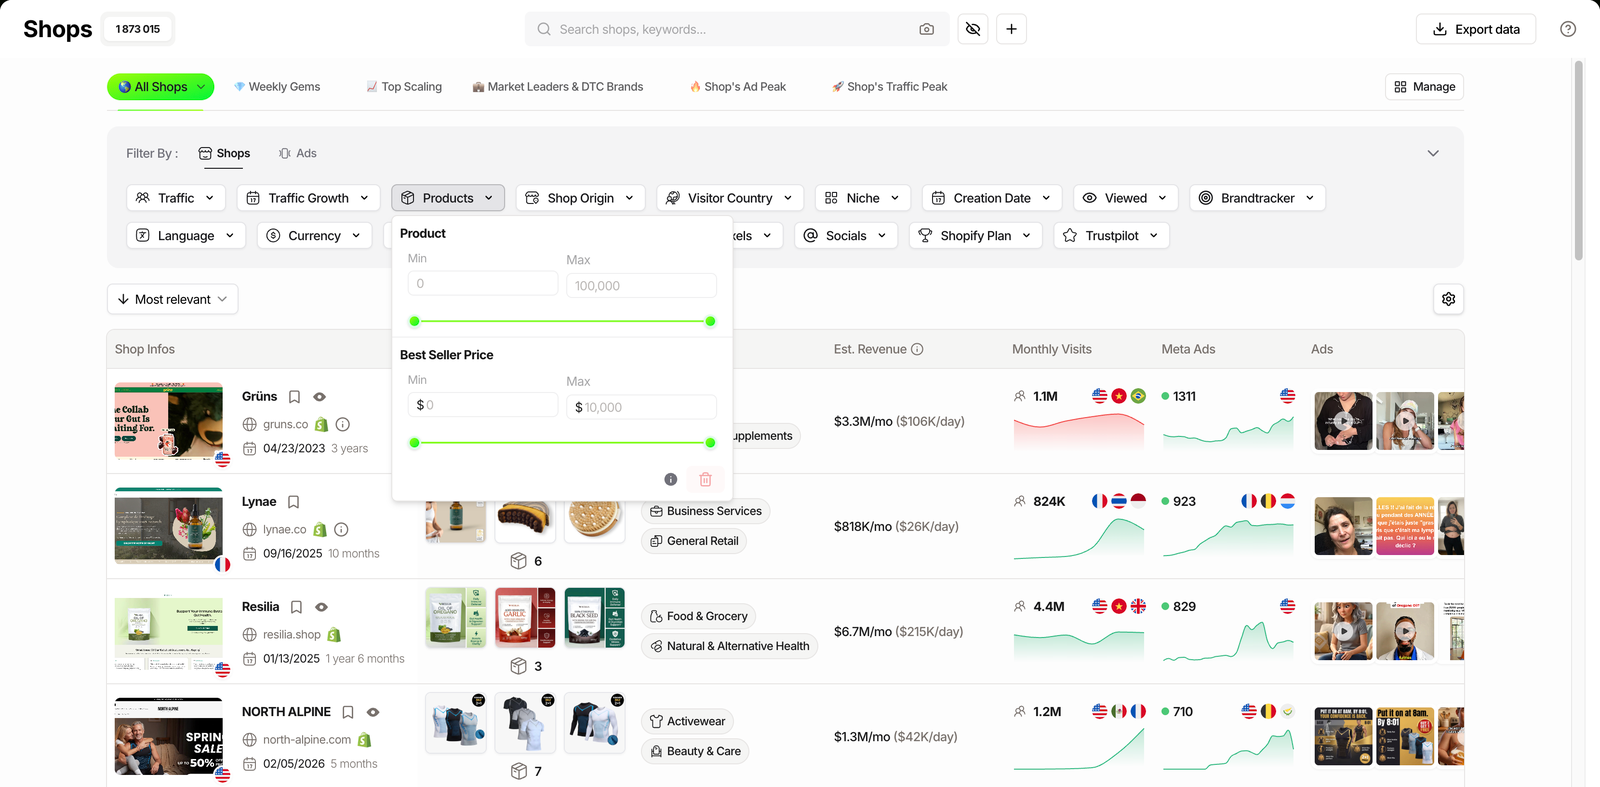Click the Best Seller Price Max field
Image resolution: width=1600 pixels, height=787 pixels.
point(642,407)
